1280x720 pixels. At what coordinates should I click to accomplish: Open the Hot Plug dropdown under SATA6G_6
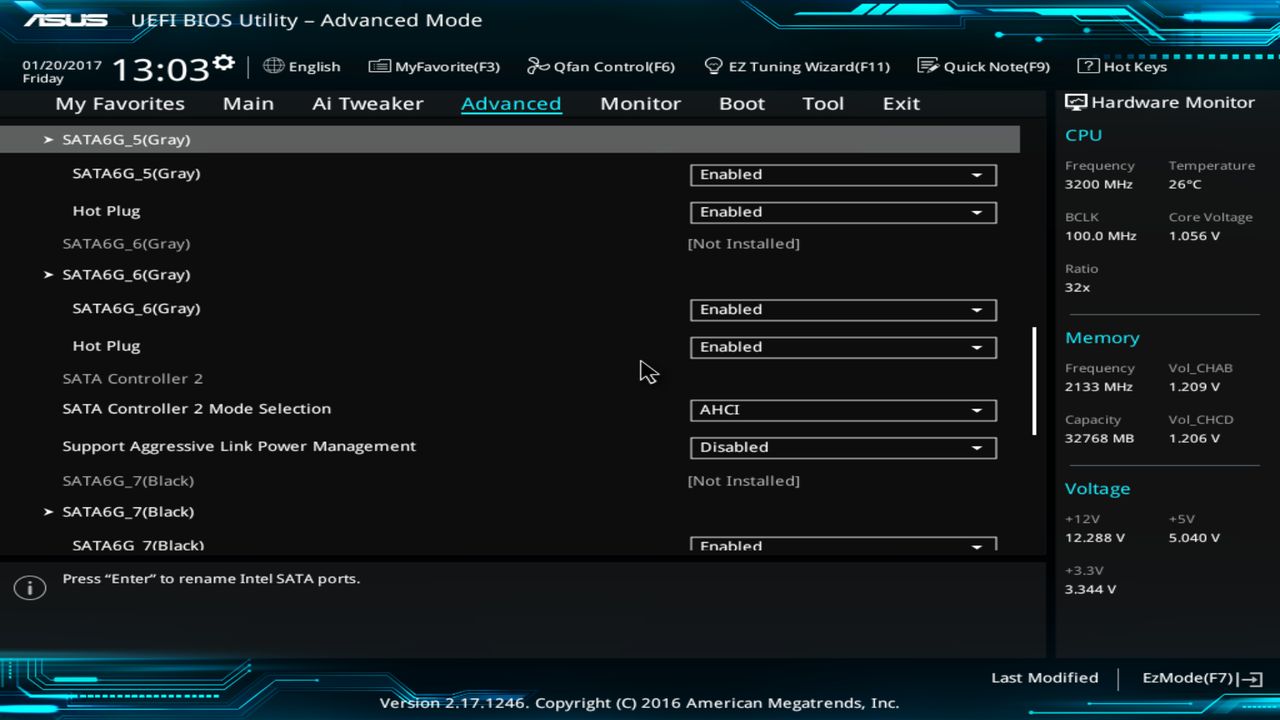[x=843, y=347]
